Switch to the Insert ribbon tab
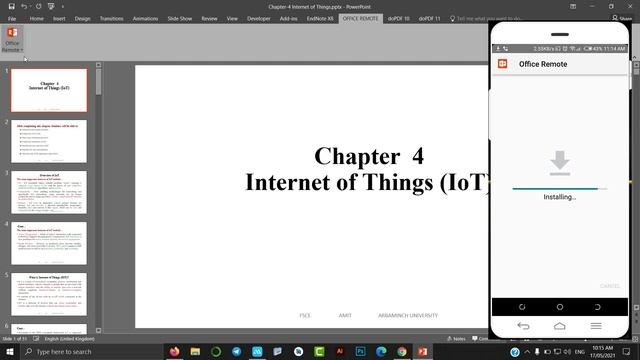Image resolution: width=640 pixels, height=360 pixels. tap(59, 19)
